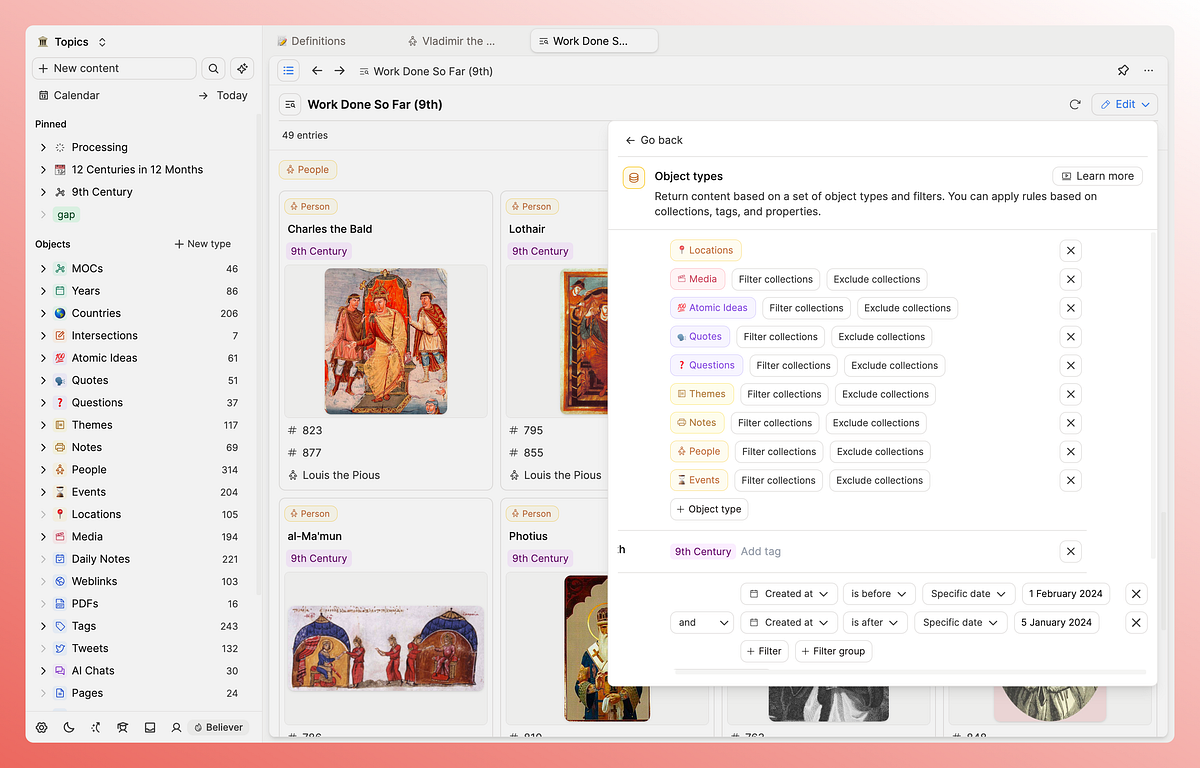Click the Add tag input field
1200x768 pixels.
[761, 552]
